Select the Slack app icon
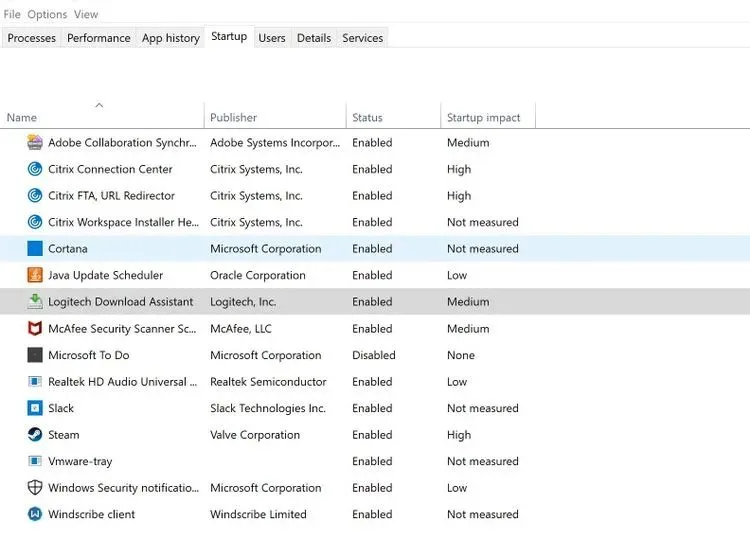 (x=35, y=408)
